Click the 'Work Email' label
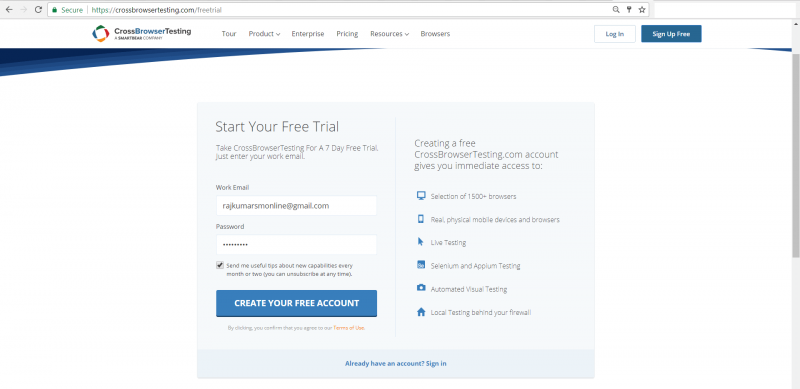 click(232, 187)
